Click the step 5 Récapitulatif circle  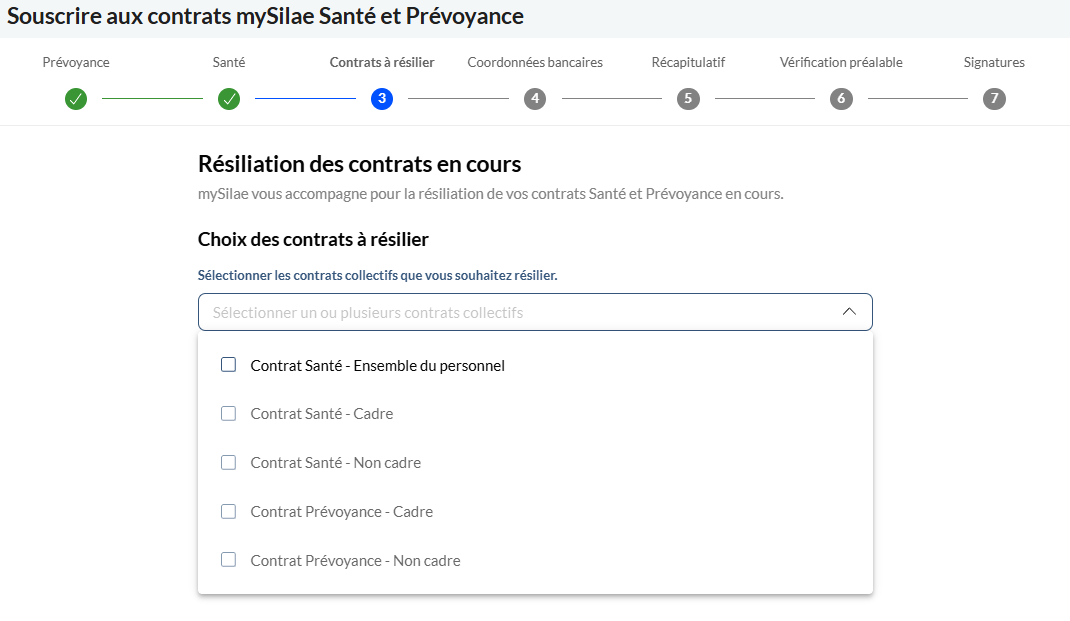[x=688, y=99]
